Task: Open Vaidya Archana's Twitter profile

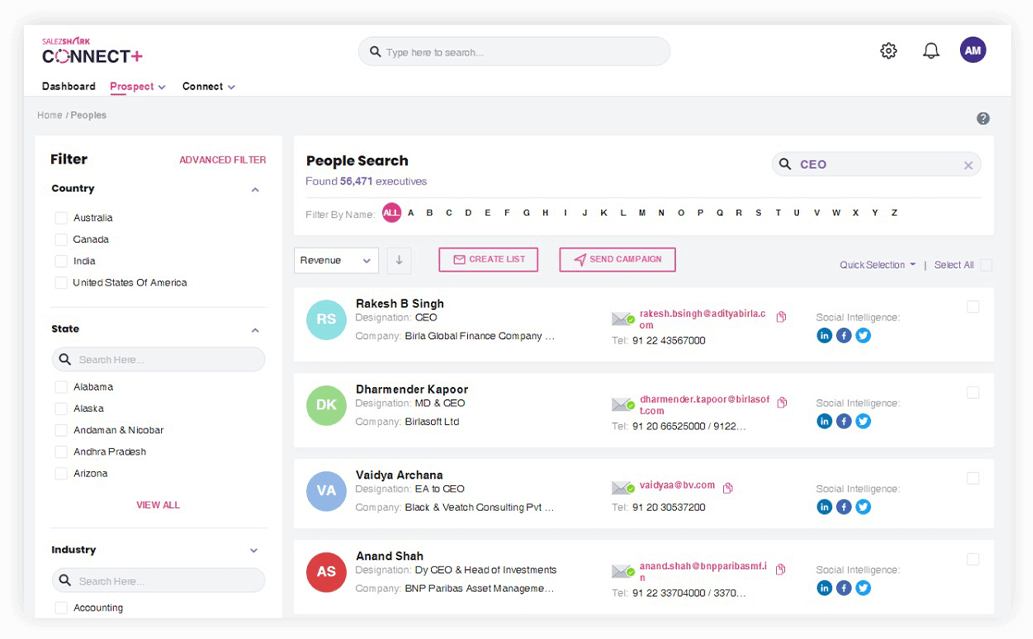Action: pyautogui.click(x=863, y=507)
